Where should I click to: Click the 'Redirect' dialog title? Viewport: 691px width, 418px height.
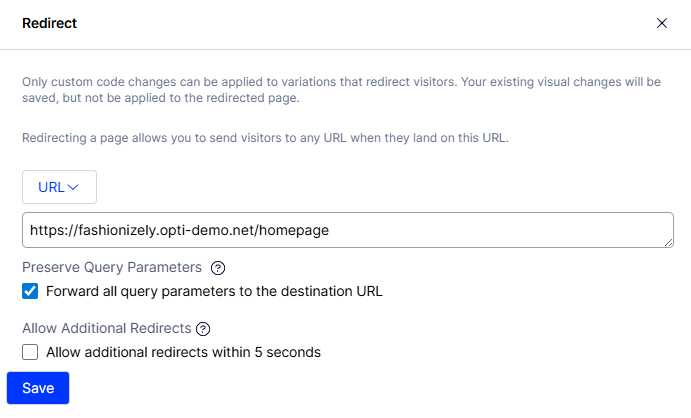50,23
